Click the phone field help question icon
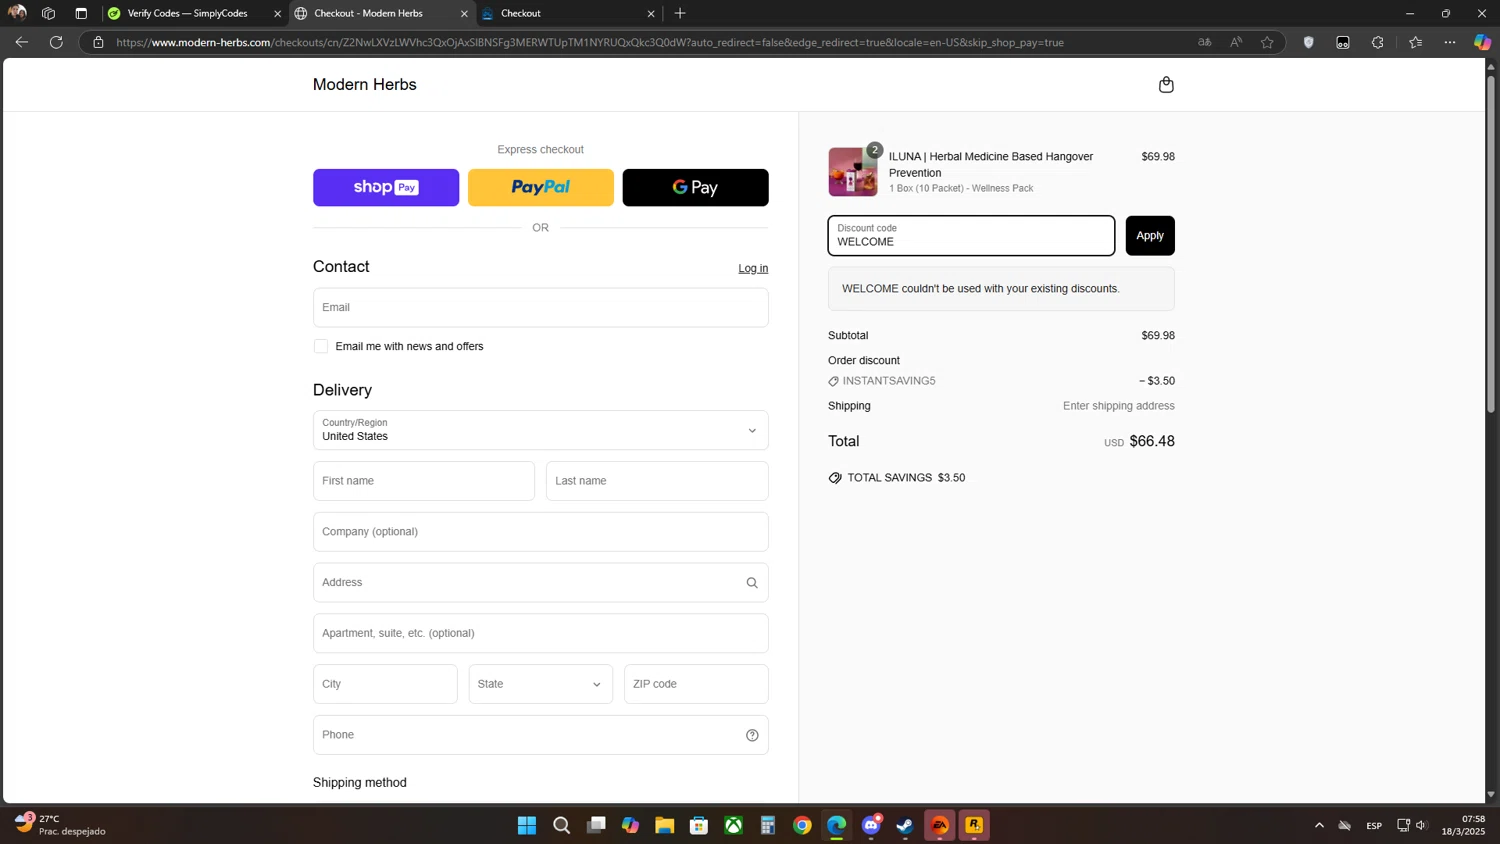 752,735
